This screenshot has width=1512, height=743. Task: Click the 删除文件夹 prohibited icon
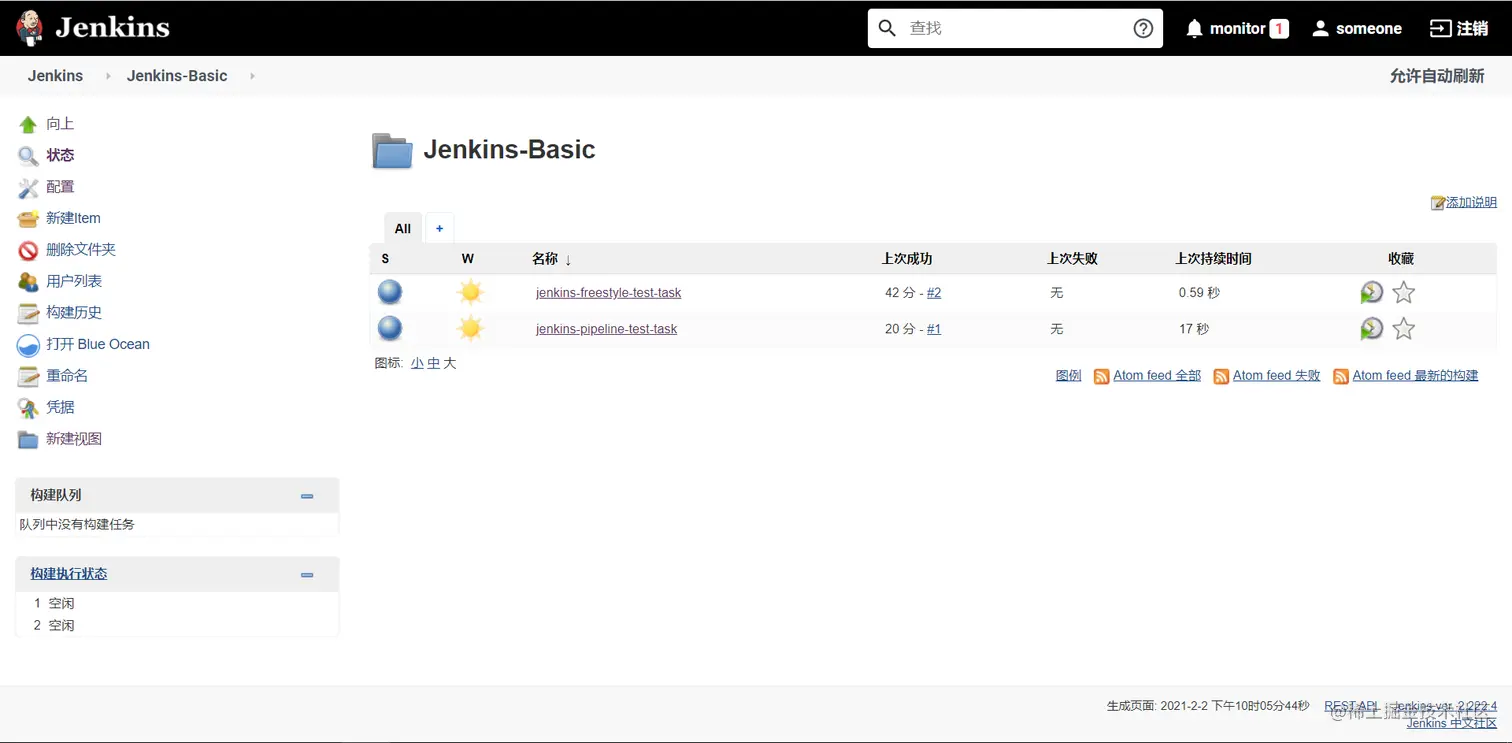[28, 250]
